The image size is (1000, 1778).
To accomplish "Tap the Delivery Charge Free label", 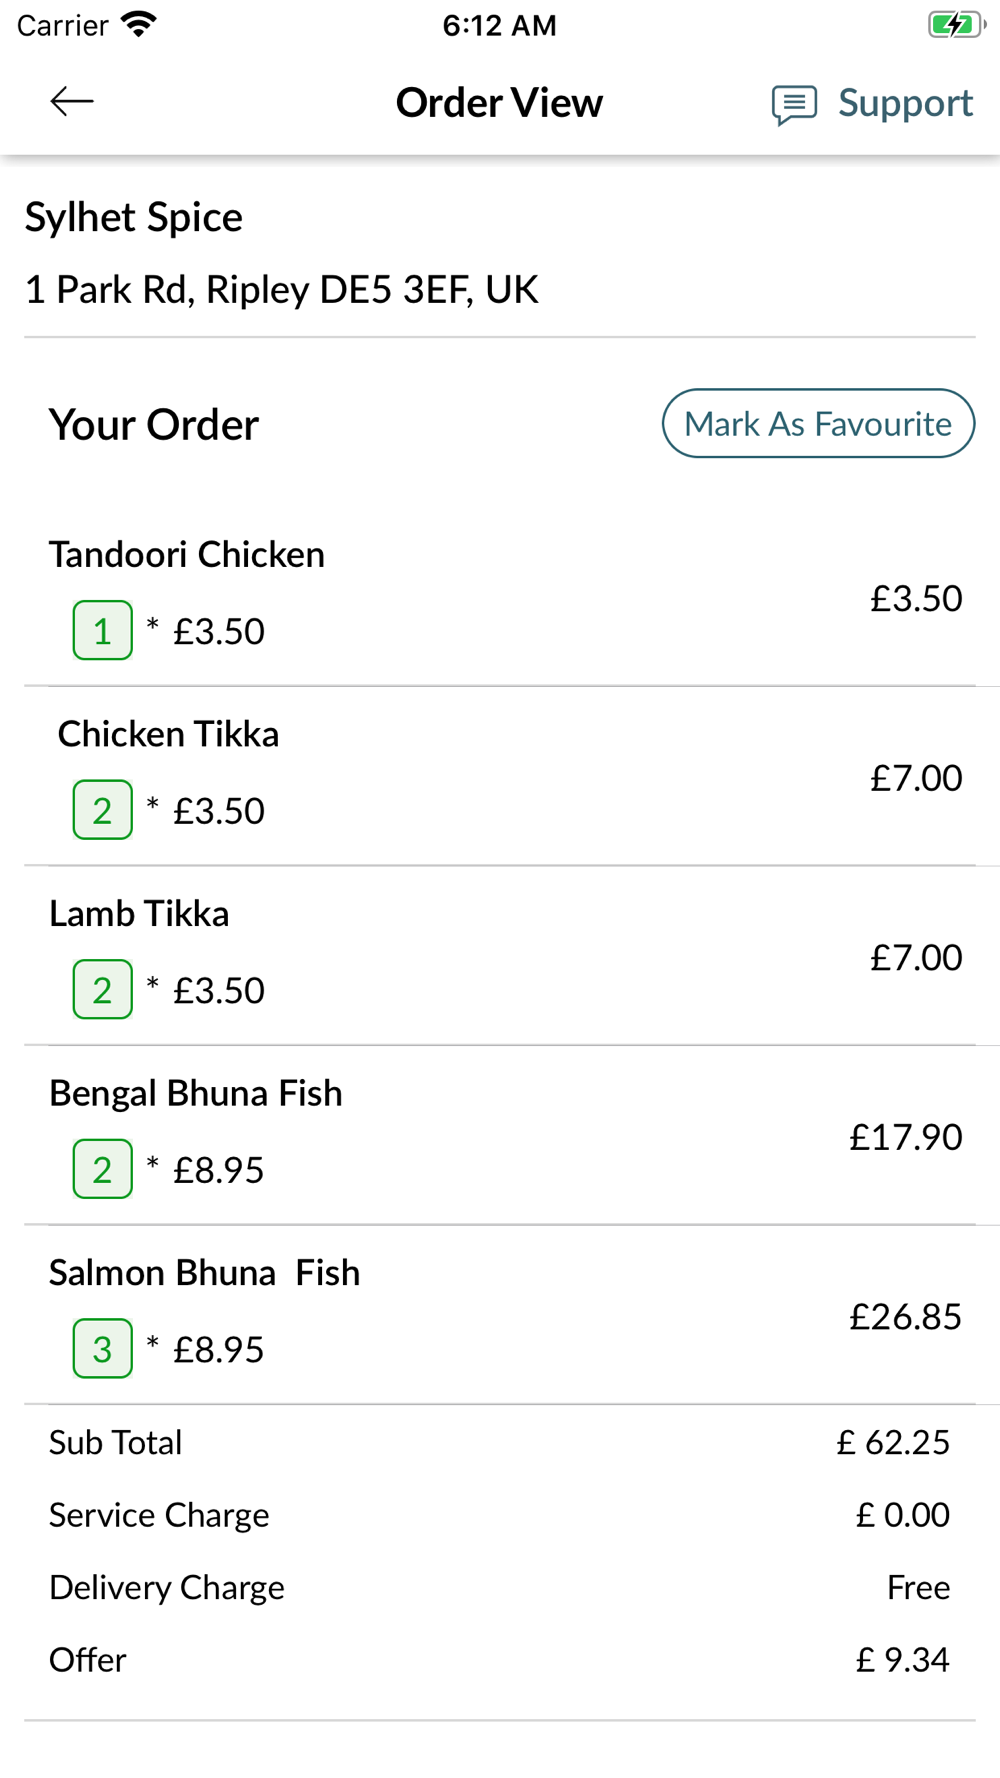I will (x=919, y=1587).
